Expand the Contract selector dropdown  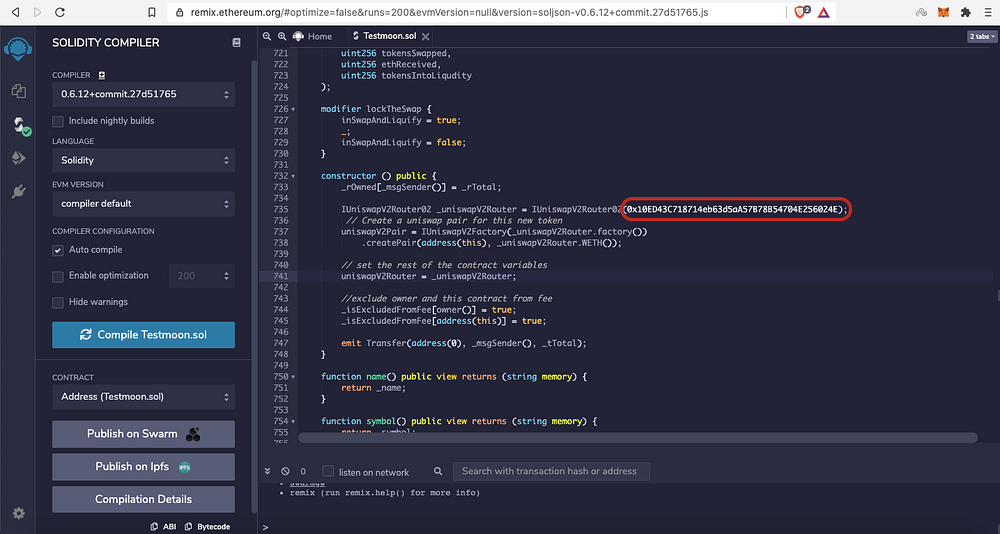143,397
